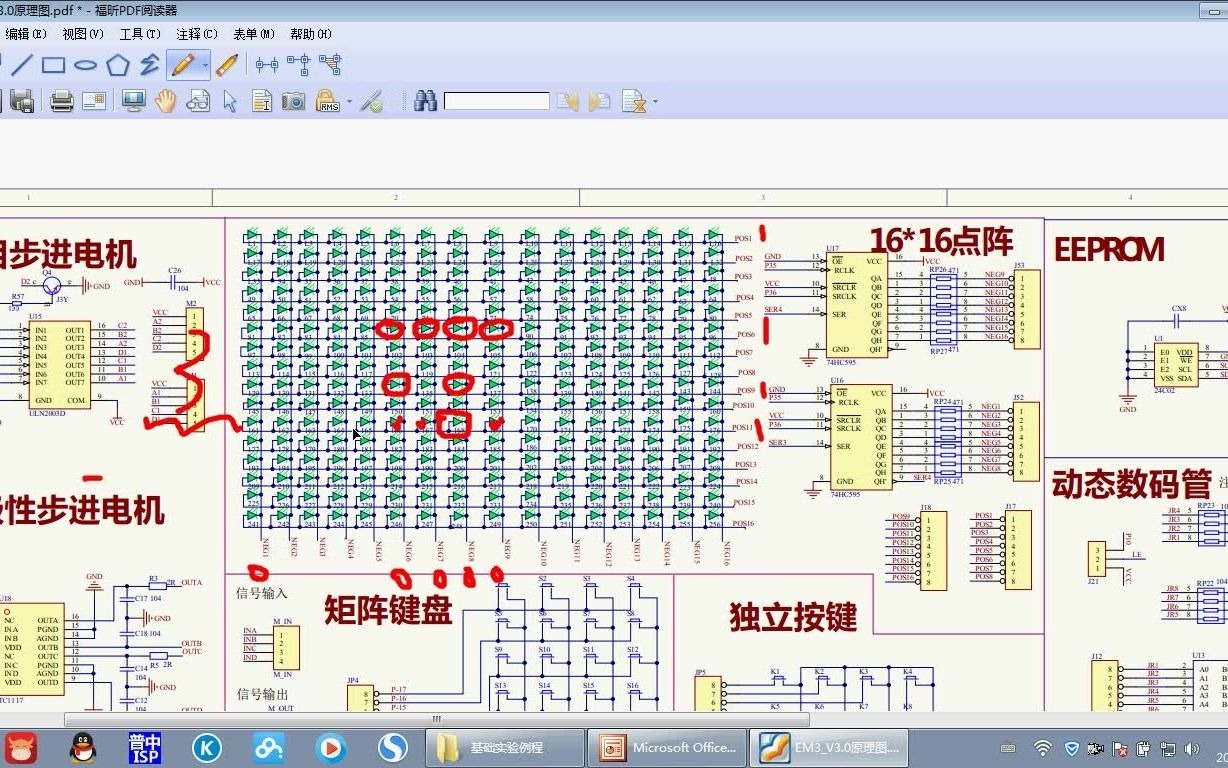Select the Hand pan tool
This screenshot has height=768, width=1228.
pyautogui.click(x=165, y=100)
